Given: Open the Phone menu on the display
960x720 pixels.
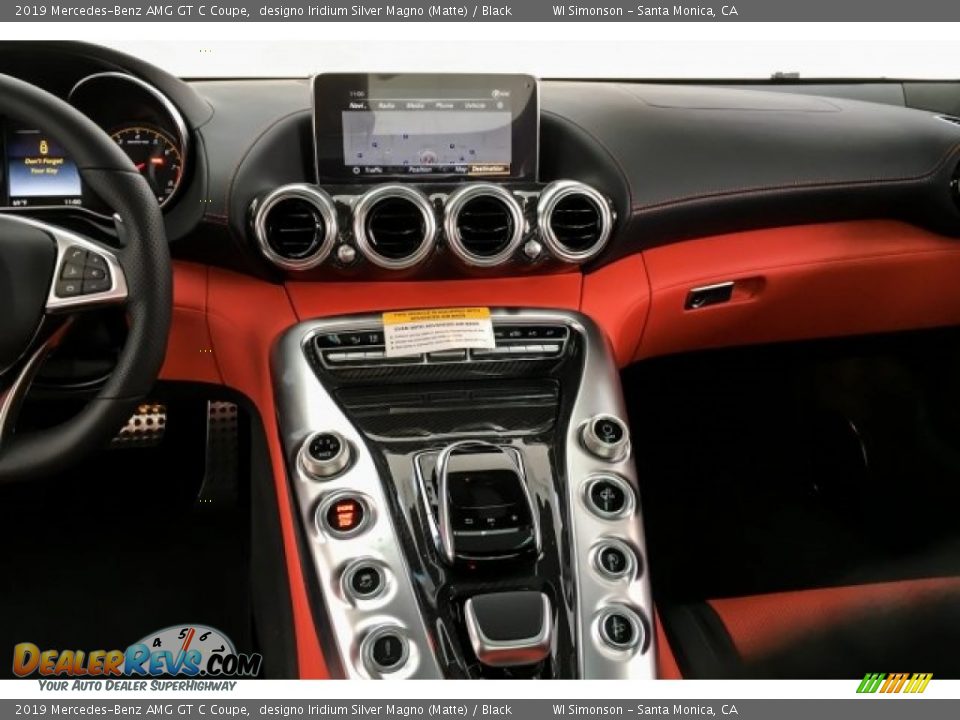Looking at the screenshot, I should click(444, 105).
